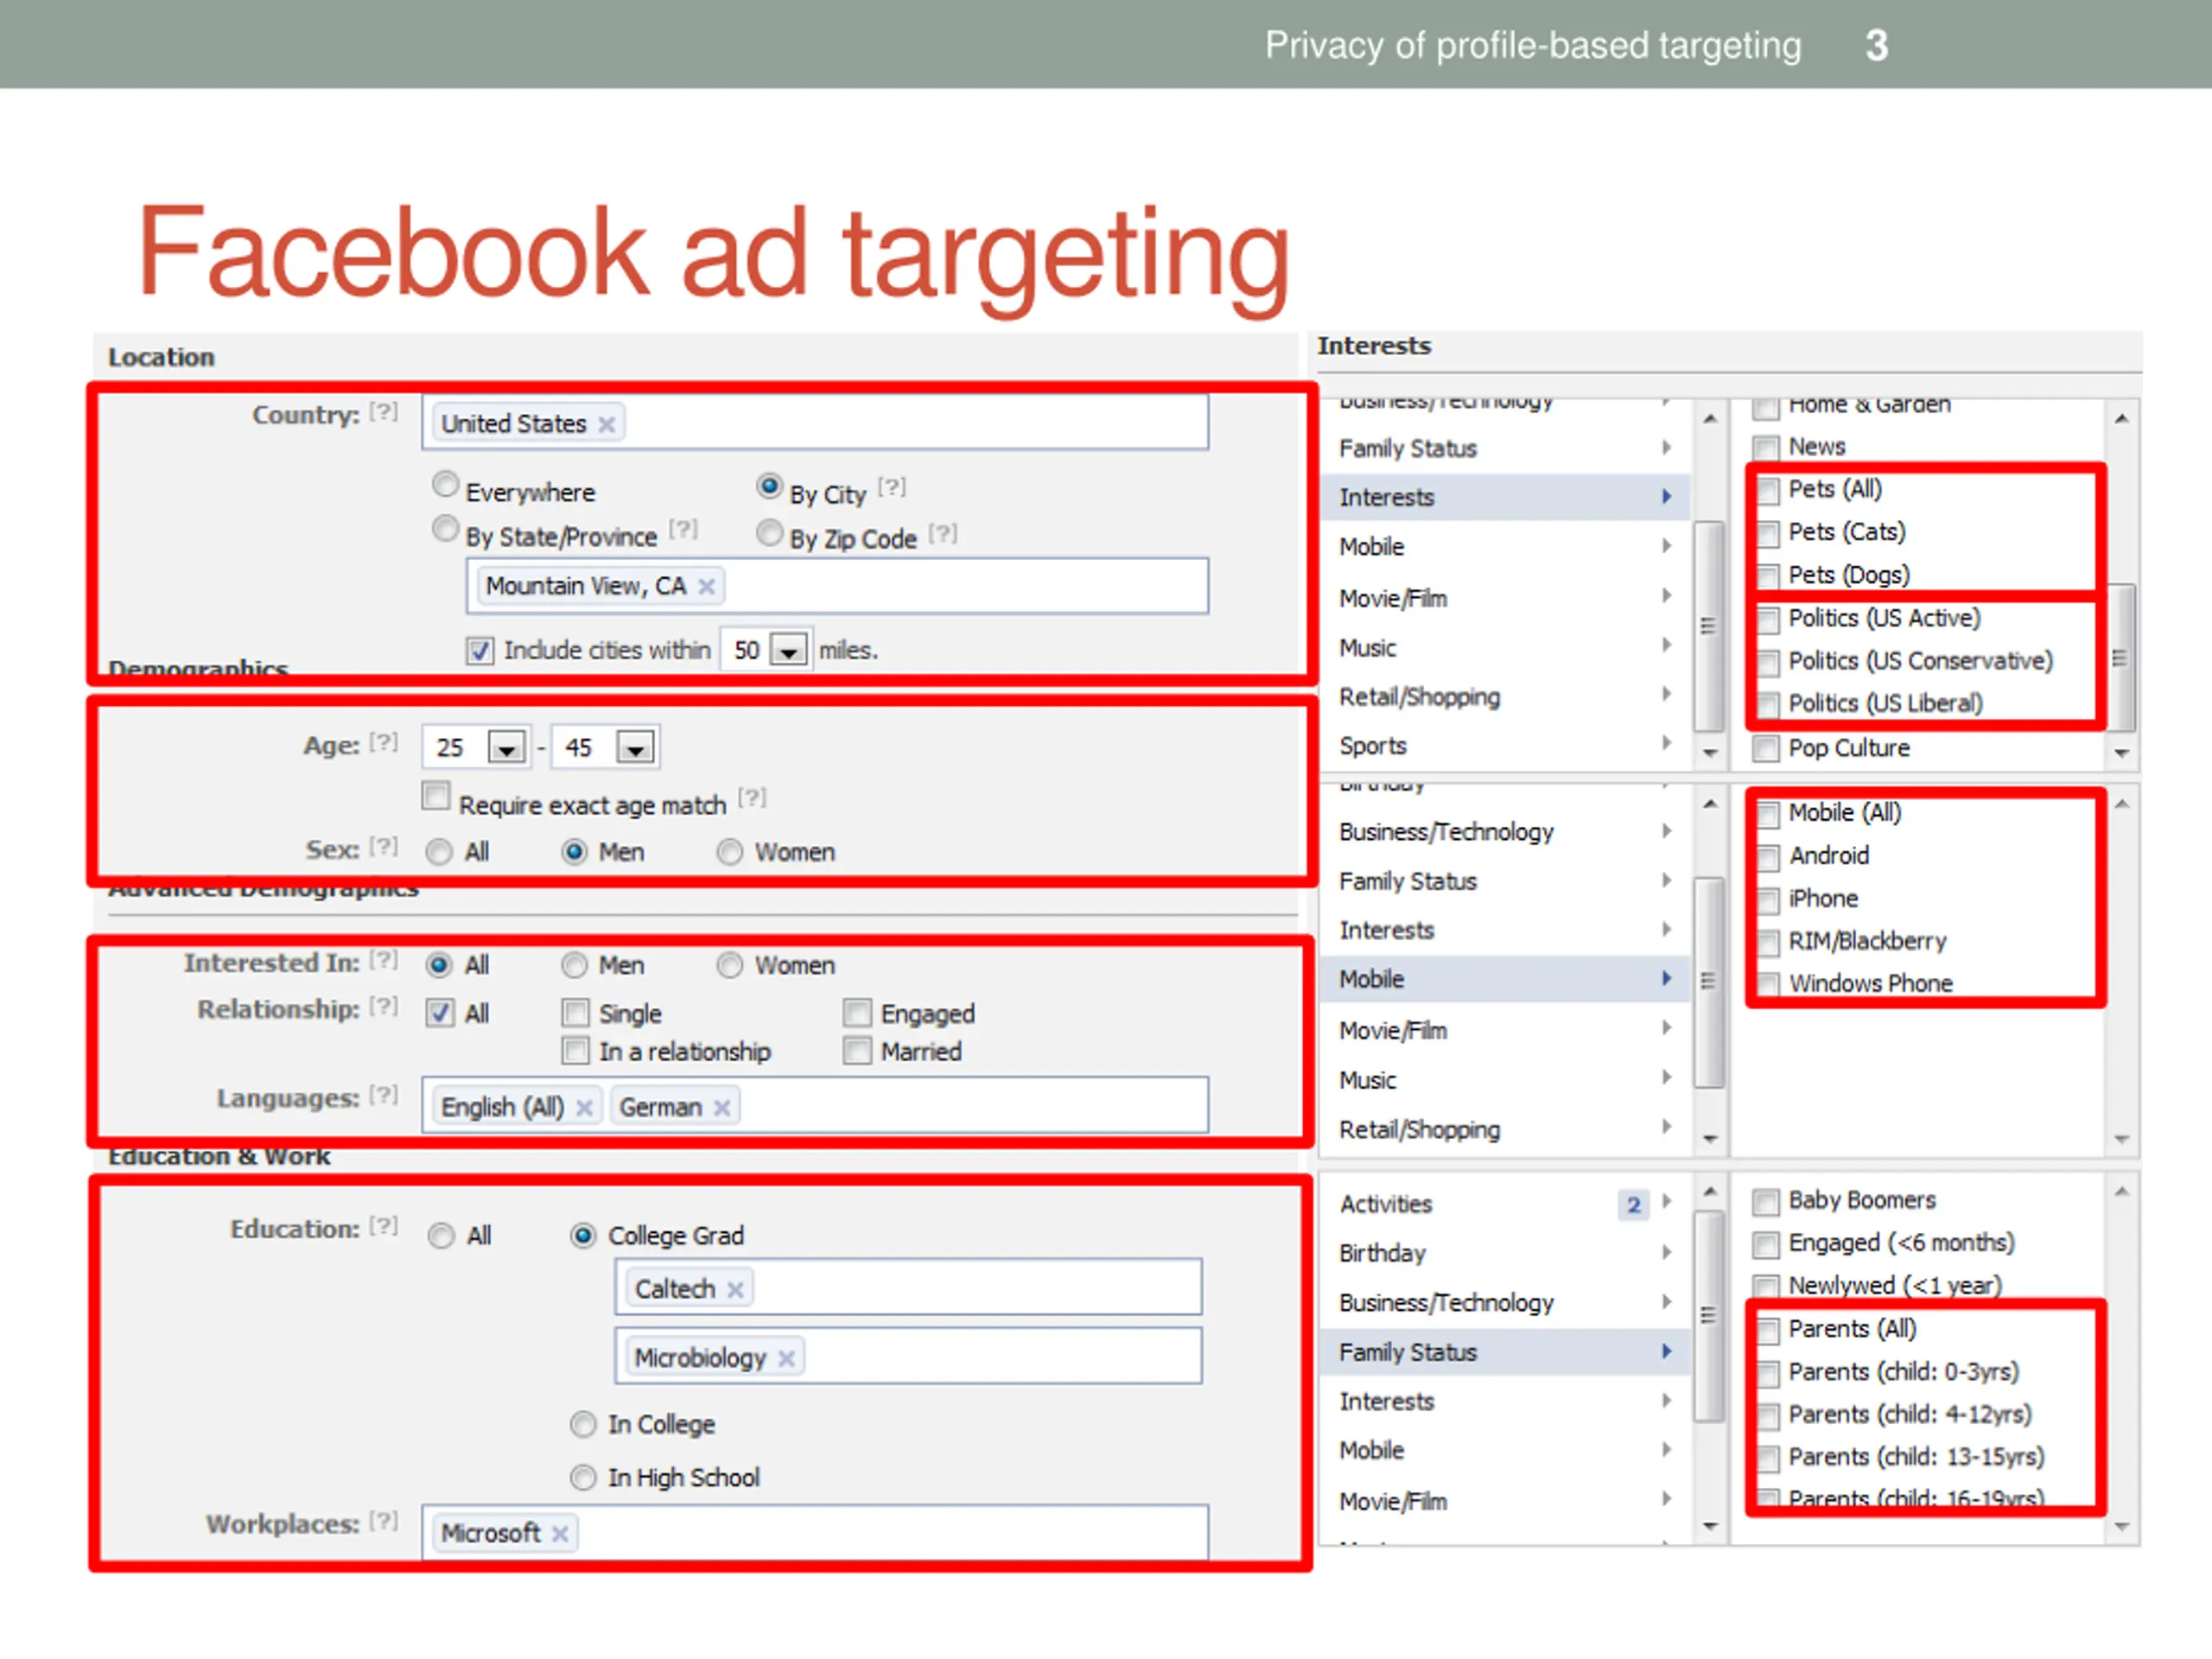Enable Require exact age match checkbox
The width and height of the screenshot is (2212, 1659).
point(436,796)
